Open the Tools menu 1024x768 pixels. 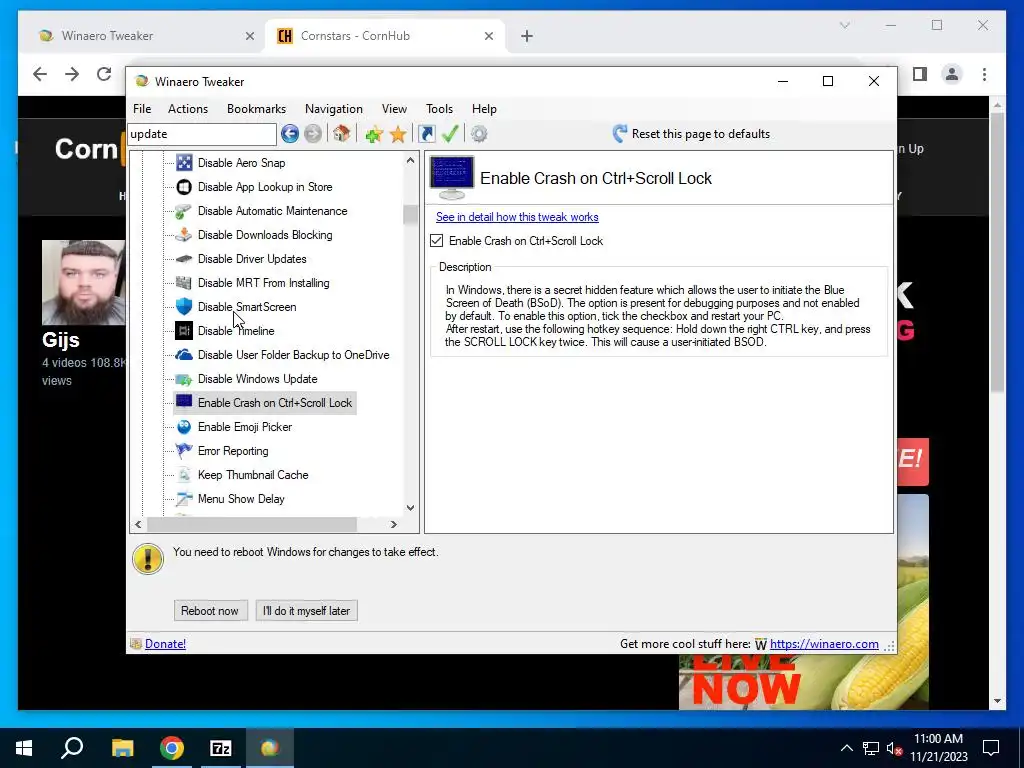click(440, 109)
